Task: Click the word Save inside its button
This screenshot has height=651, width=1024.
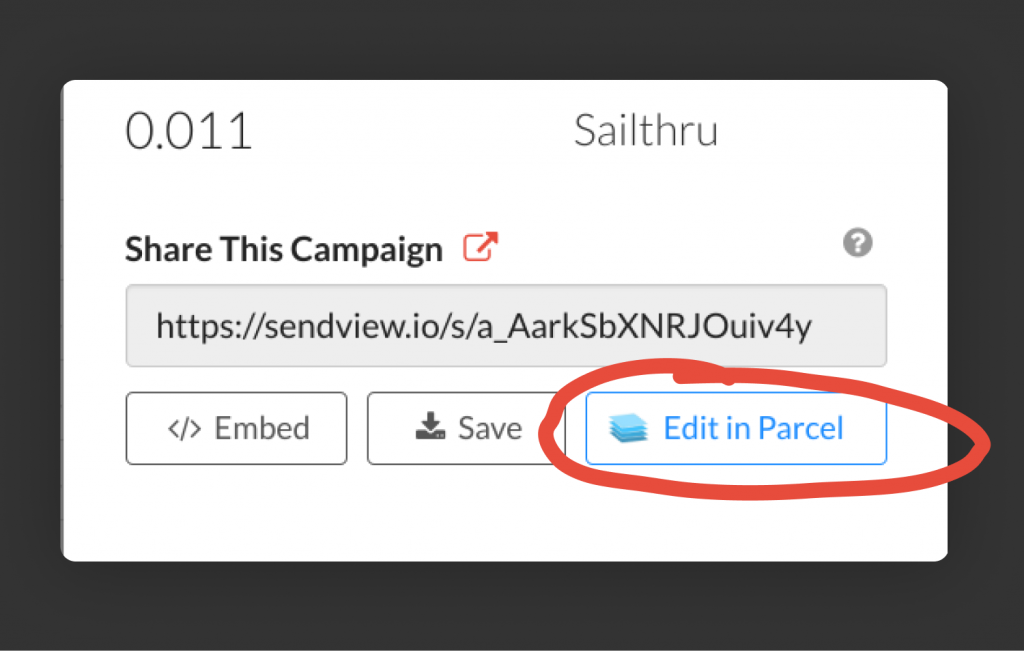Action: point(490,428)
